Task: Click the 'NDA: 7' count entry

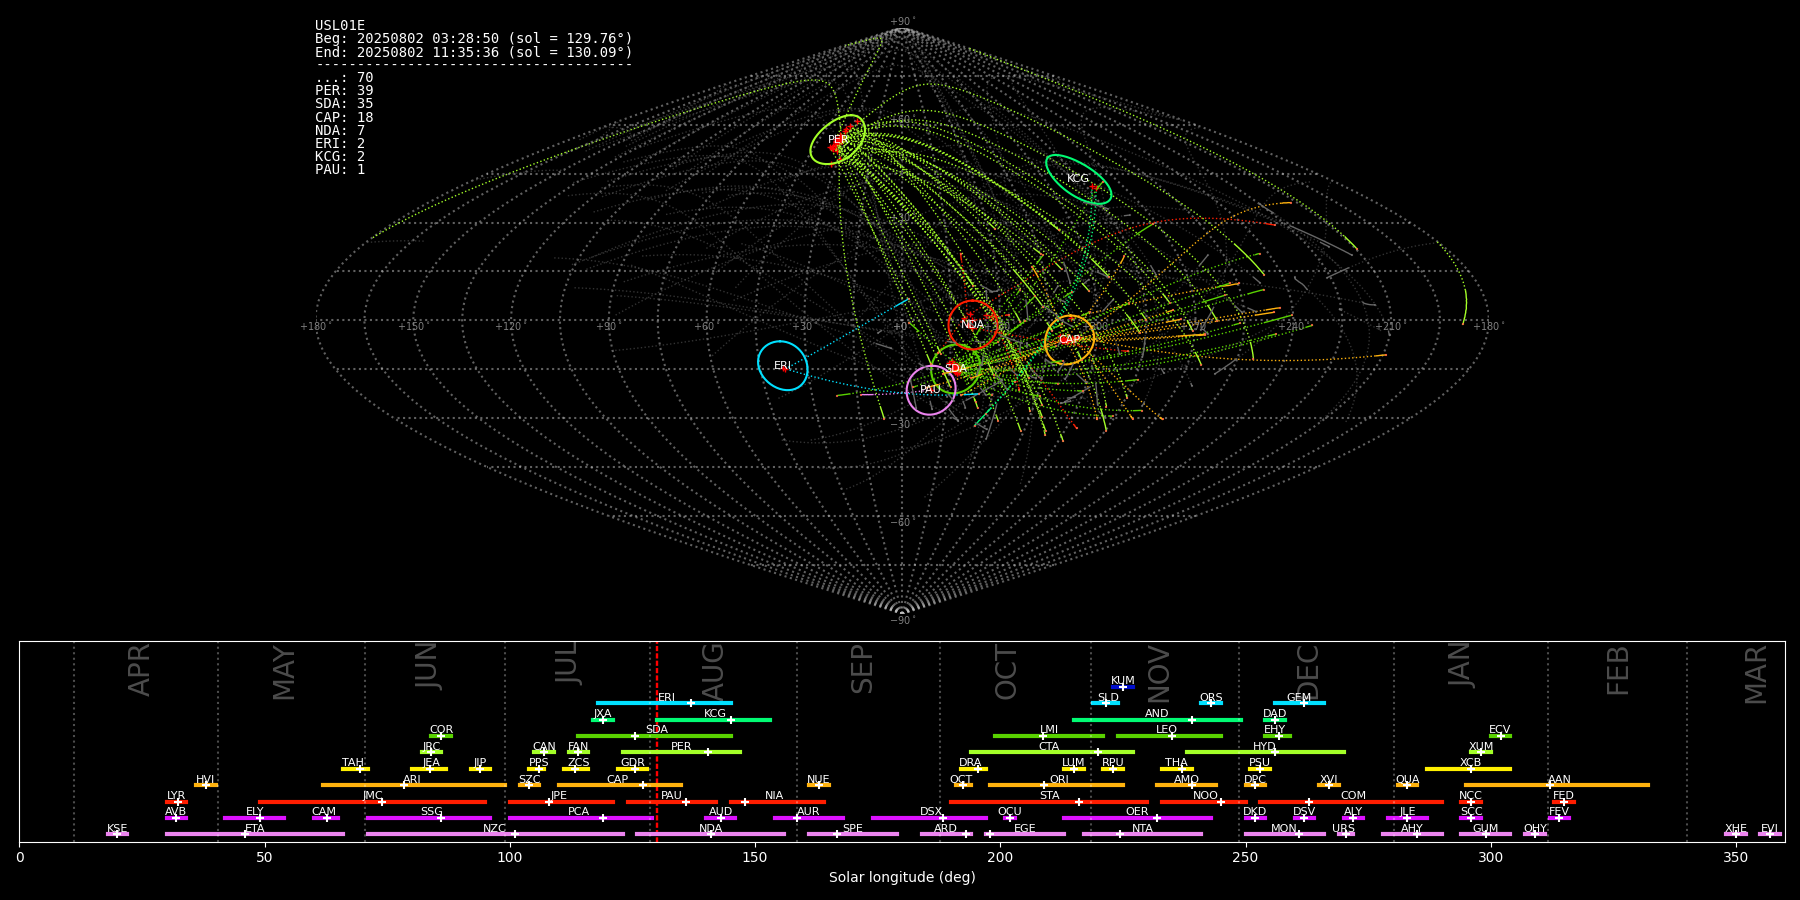Action: point(340,130)
